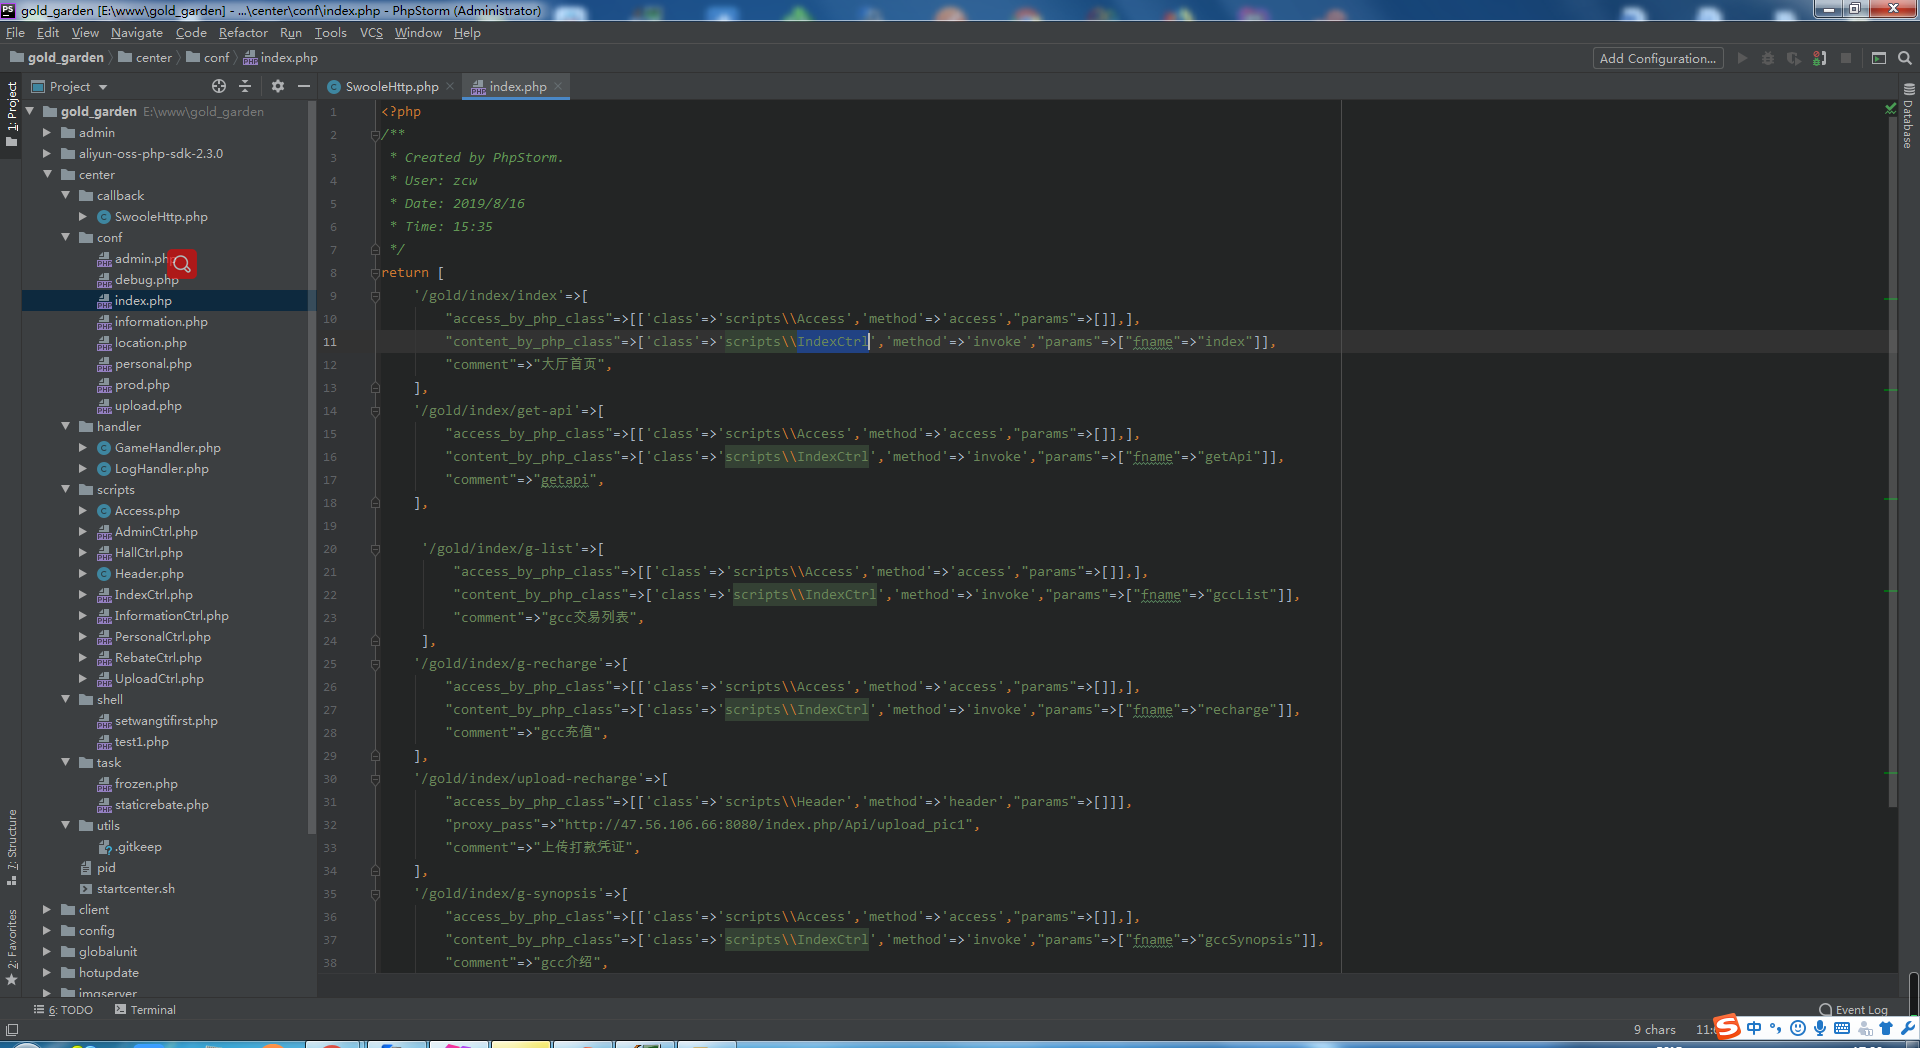
Task: Collapse the handler folder
Action: [65, 426]
